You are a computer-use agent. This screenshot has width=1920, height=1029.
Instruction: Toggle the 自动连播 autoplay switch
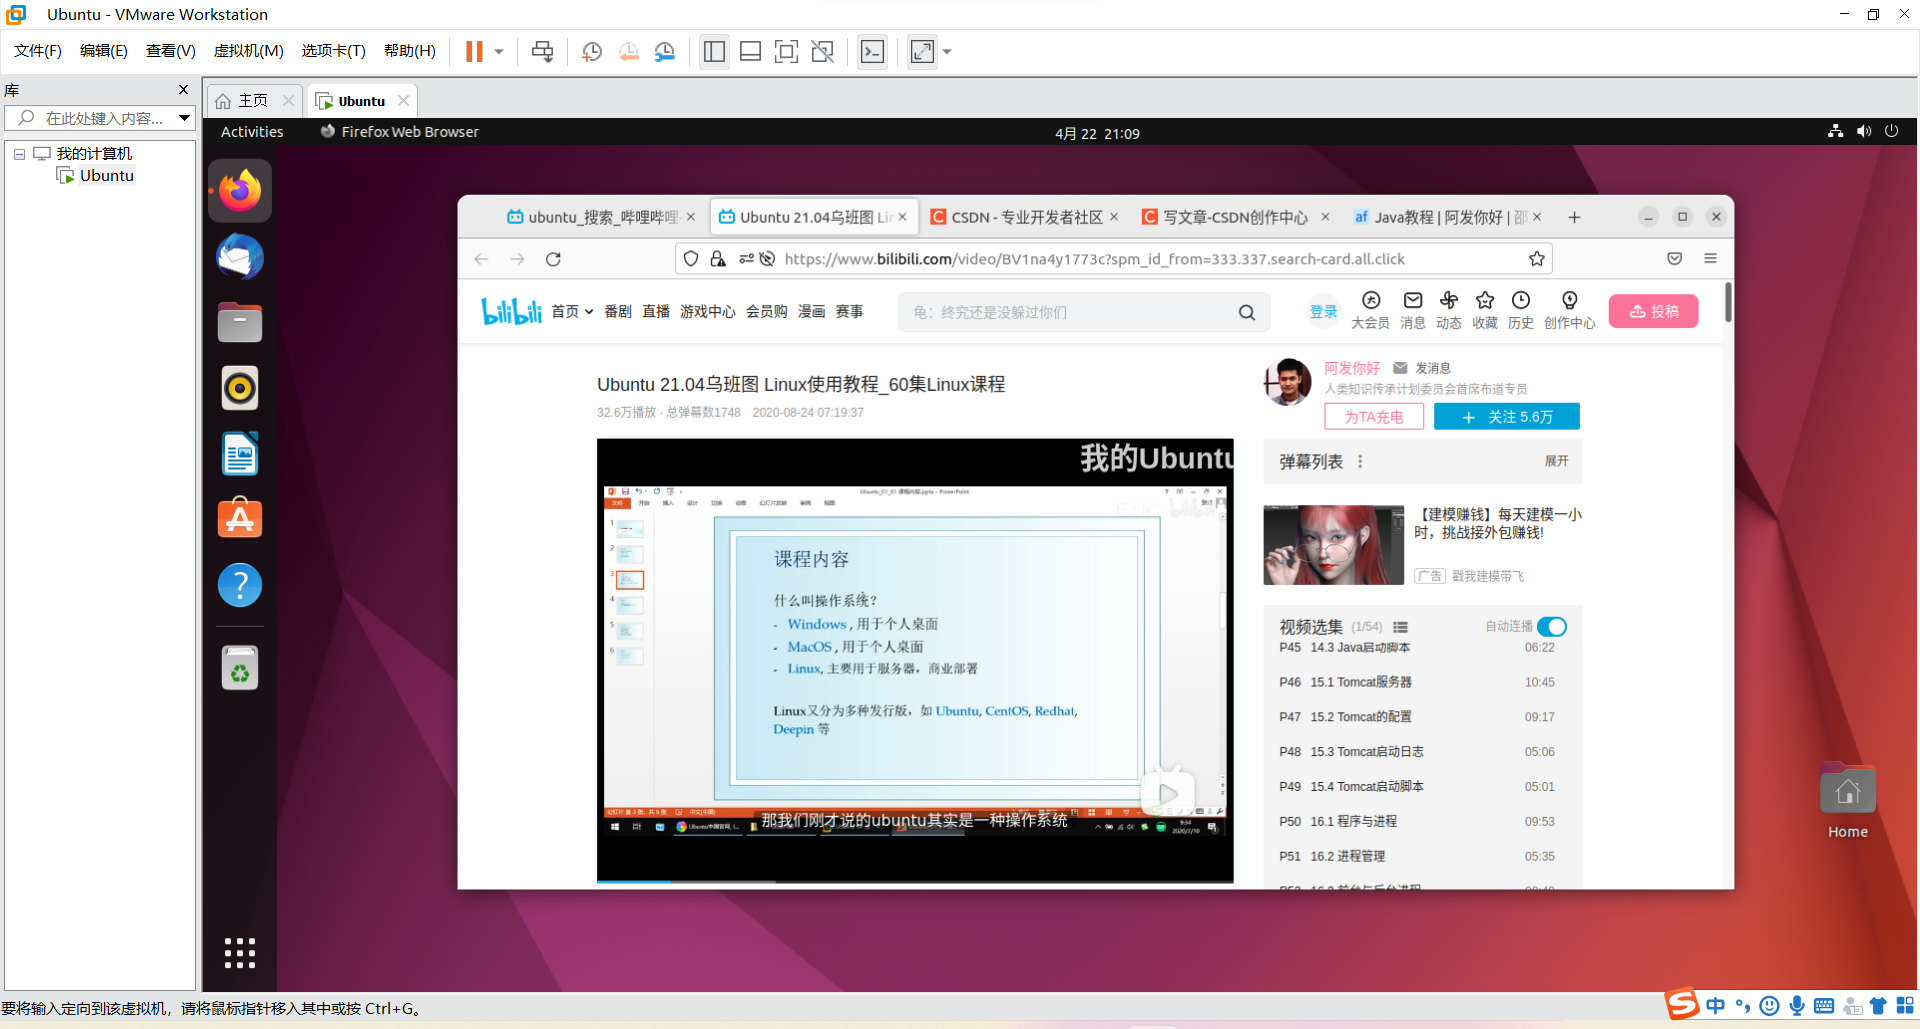pyautogui.click(x=1552, y=627)
